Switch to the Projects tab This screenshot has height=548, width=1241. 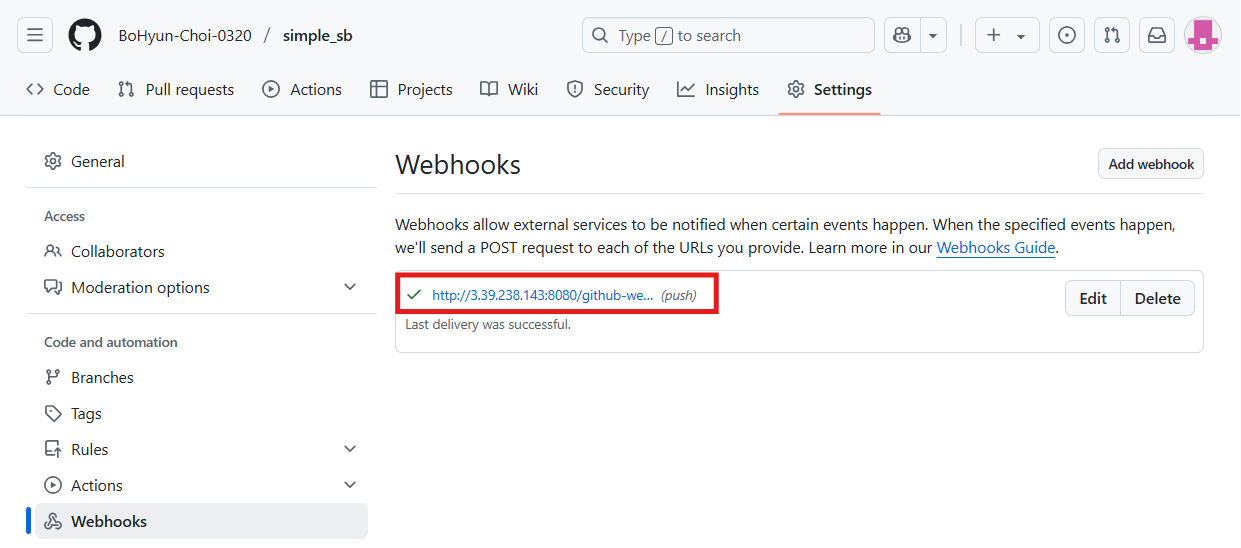411,89
